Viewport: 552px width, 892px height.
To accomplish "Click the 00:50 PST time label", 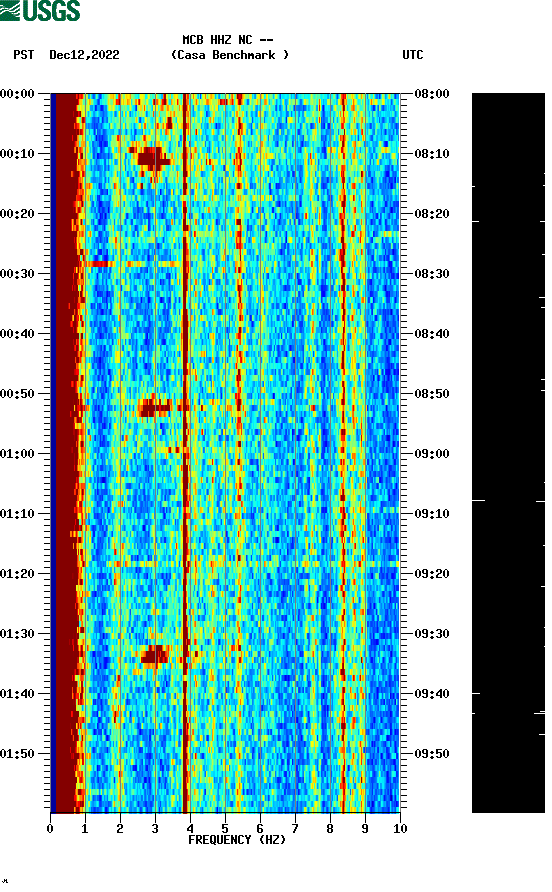I will (17, 394).
